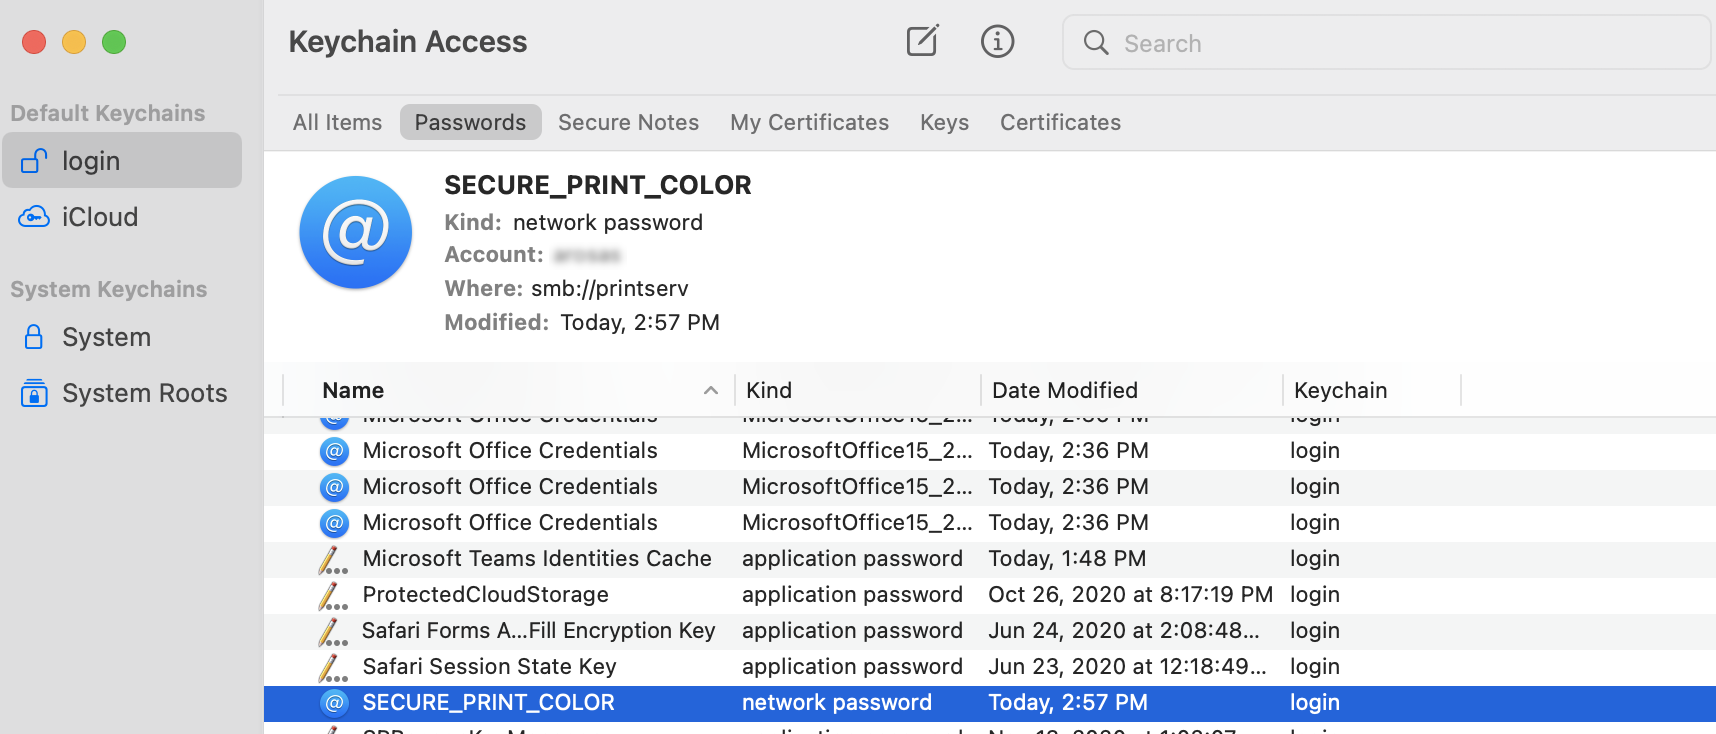The image size is (1716, 734).
Task: Open the info icon in toolbar
Action: [x=997, y=41]
